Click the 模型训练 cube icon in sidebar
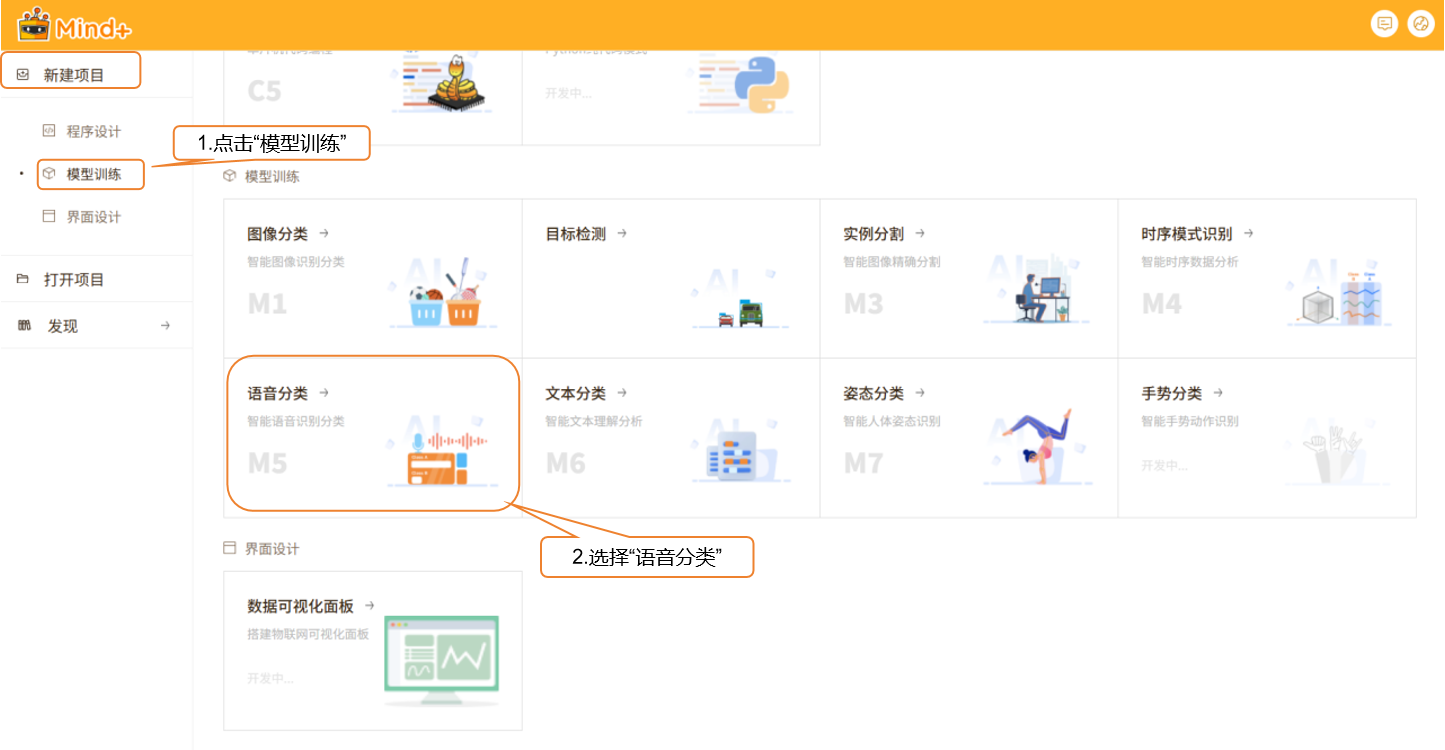 48,174
